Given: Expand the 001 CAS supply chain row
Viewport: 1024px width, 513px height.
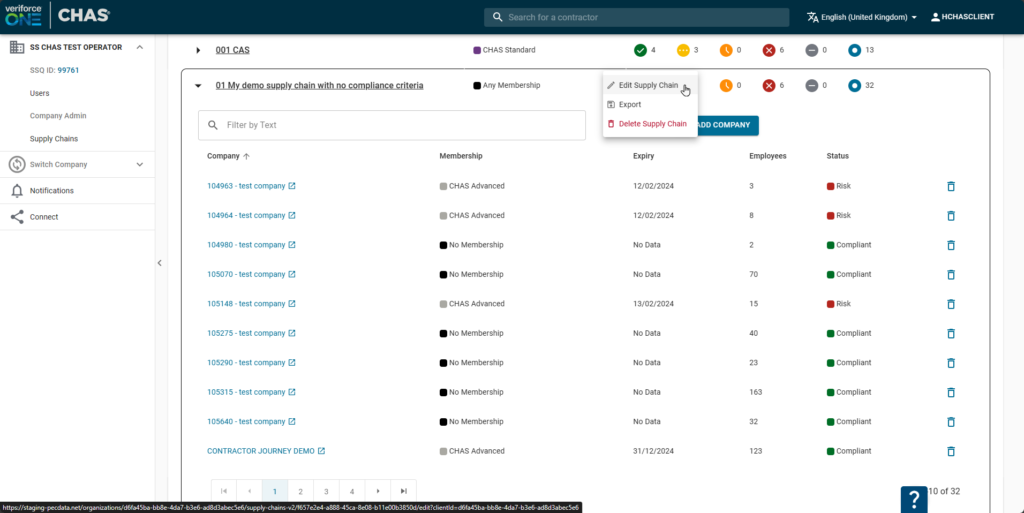Looking at the screenshot, I should (x=198, y=50).
